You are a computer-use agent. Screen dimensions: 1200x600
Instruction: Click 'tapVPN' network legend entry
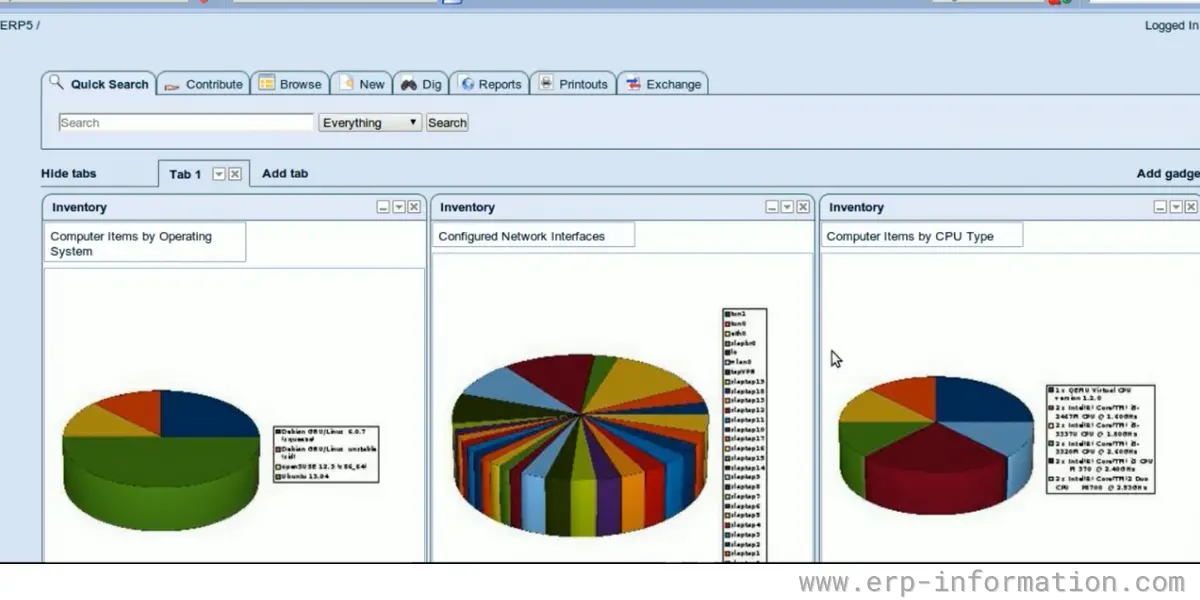pos(739,371)
